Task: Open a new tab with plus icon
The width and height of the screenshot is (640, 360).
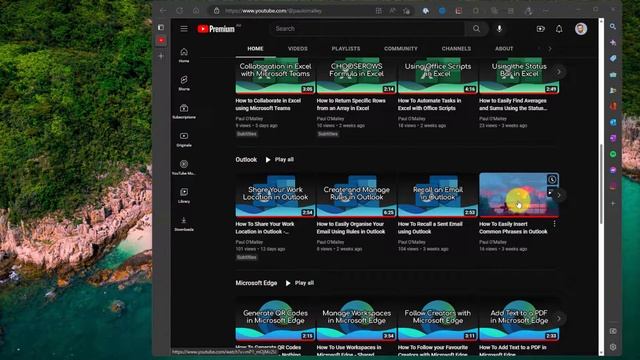Action: click(x=161, y=56)
